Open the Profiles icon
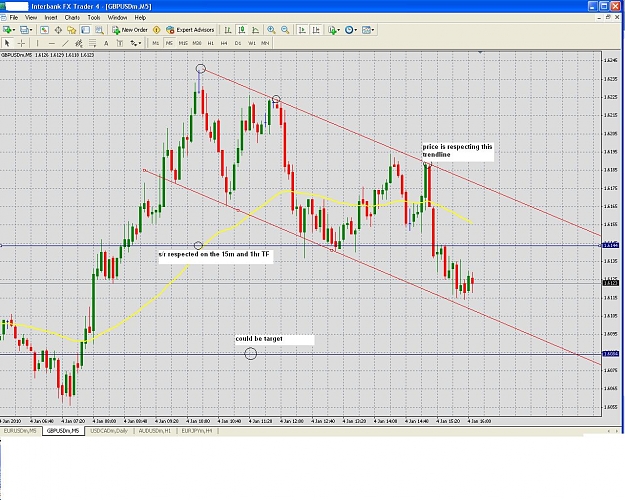The width and height of the screenshot is (625, 500). (24, 30)
